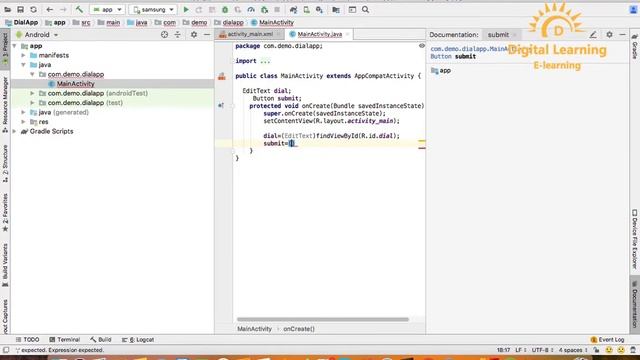Image resolution: width=640 pixels, height=360 pixels.
Task: Collapse the com.demo.dialapp package
Action: 32,74
